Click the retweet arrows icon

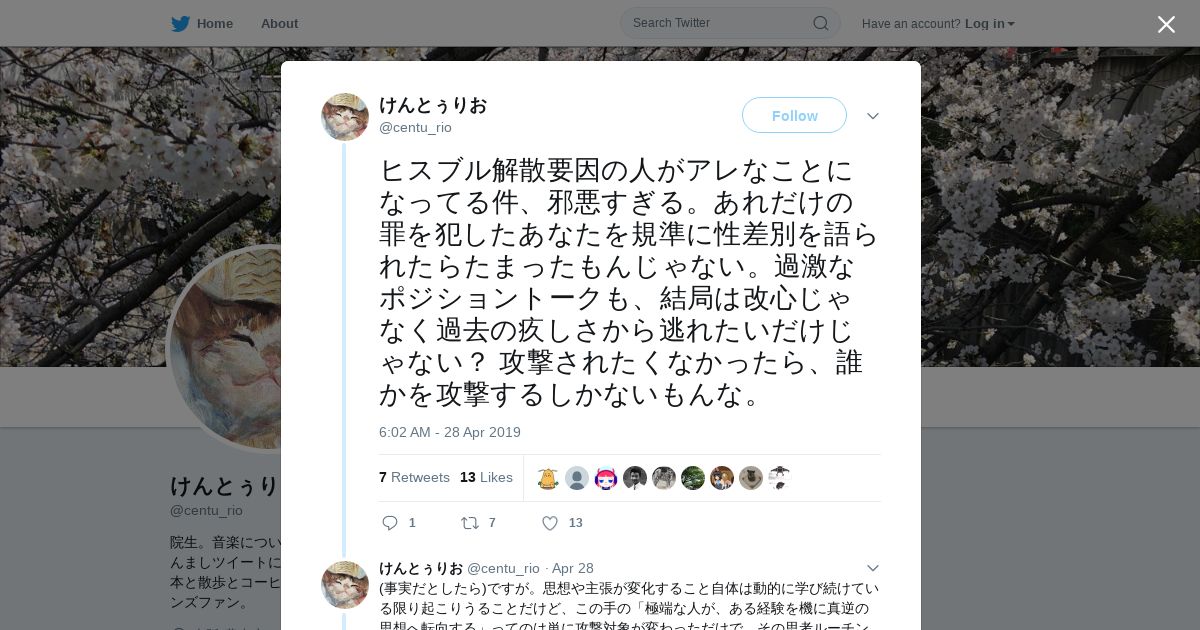click(x=470, y=523)
